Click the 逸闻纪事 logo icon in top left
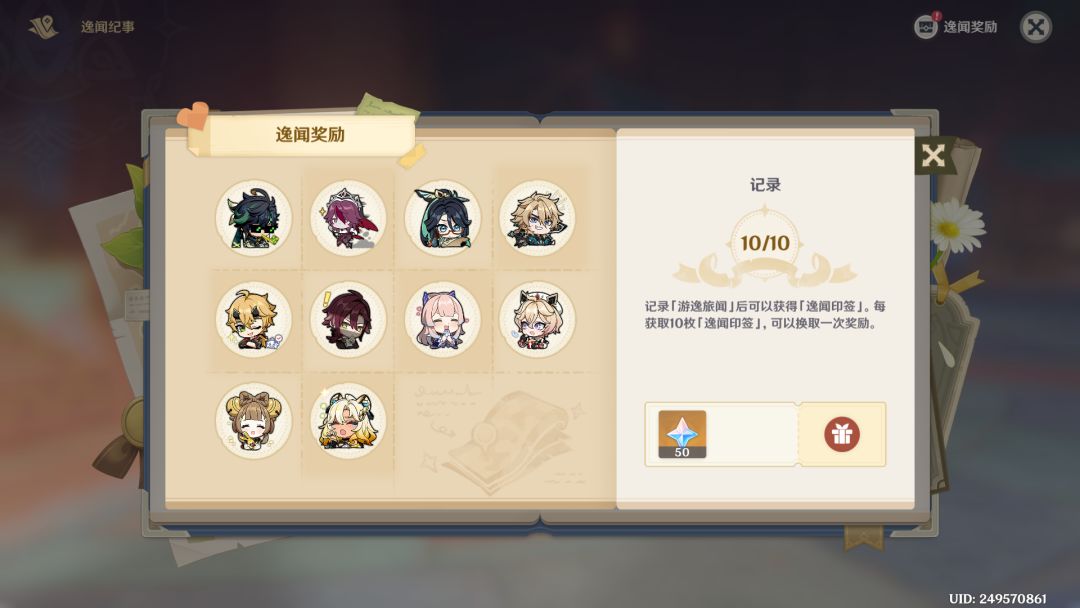 point(43,28)
